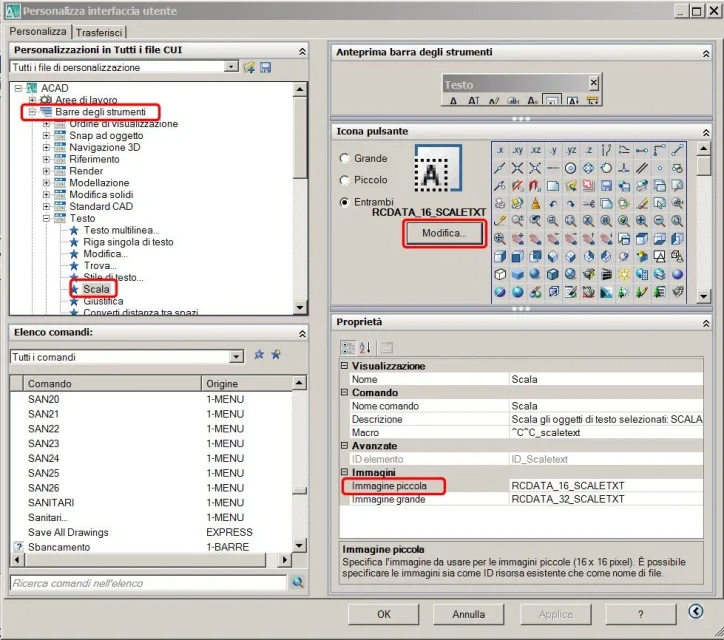Select the SANITARI command row
The width and height of the screenshot is (724, 640).
[151, 502]
